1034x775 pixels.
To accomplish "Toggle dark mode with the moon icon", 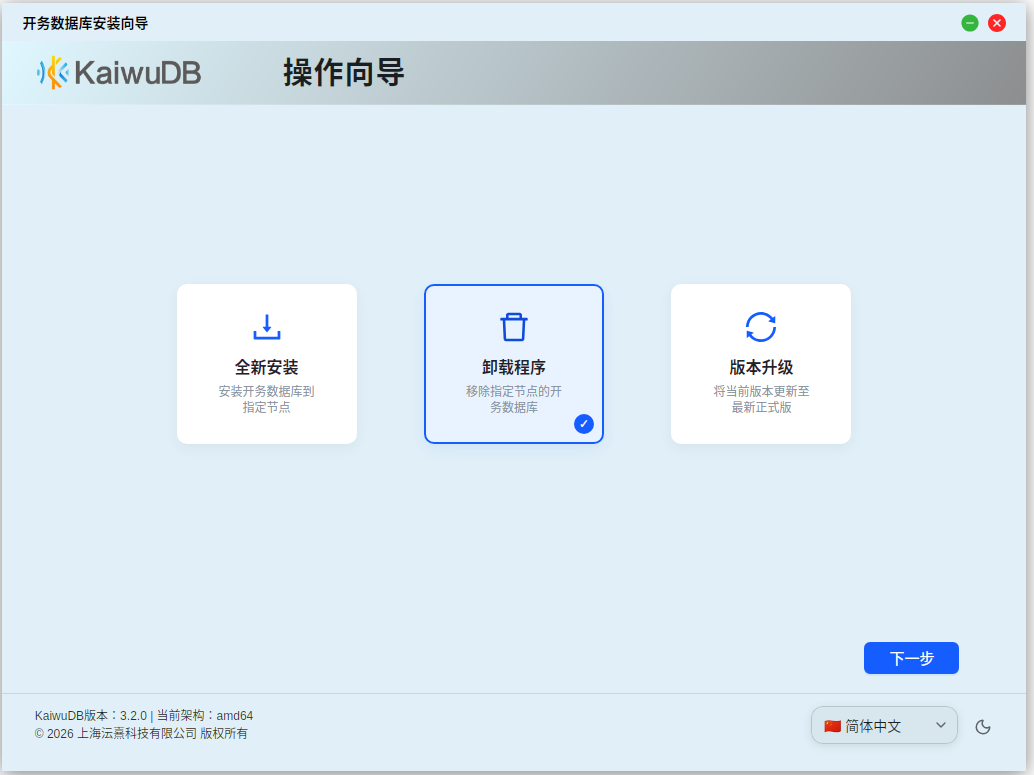I will tap(983, 726).
